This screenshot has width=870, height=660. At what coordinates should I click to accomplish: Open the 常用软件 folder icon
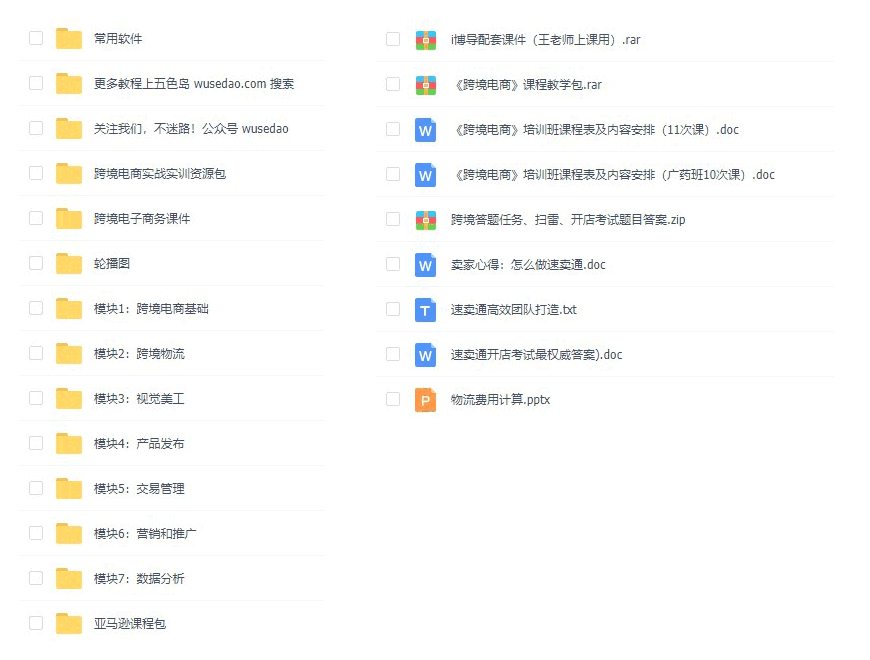click(69, 38)
